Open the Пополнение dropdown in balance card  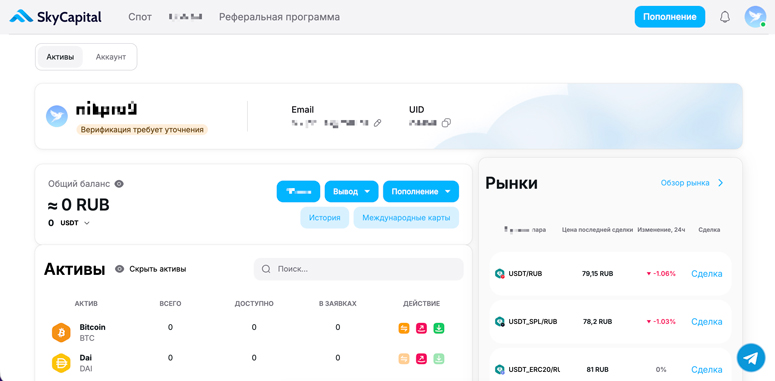(421, 192)
